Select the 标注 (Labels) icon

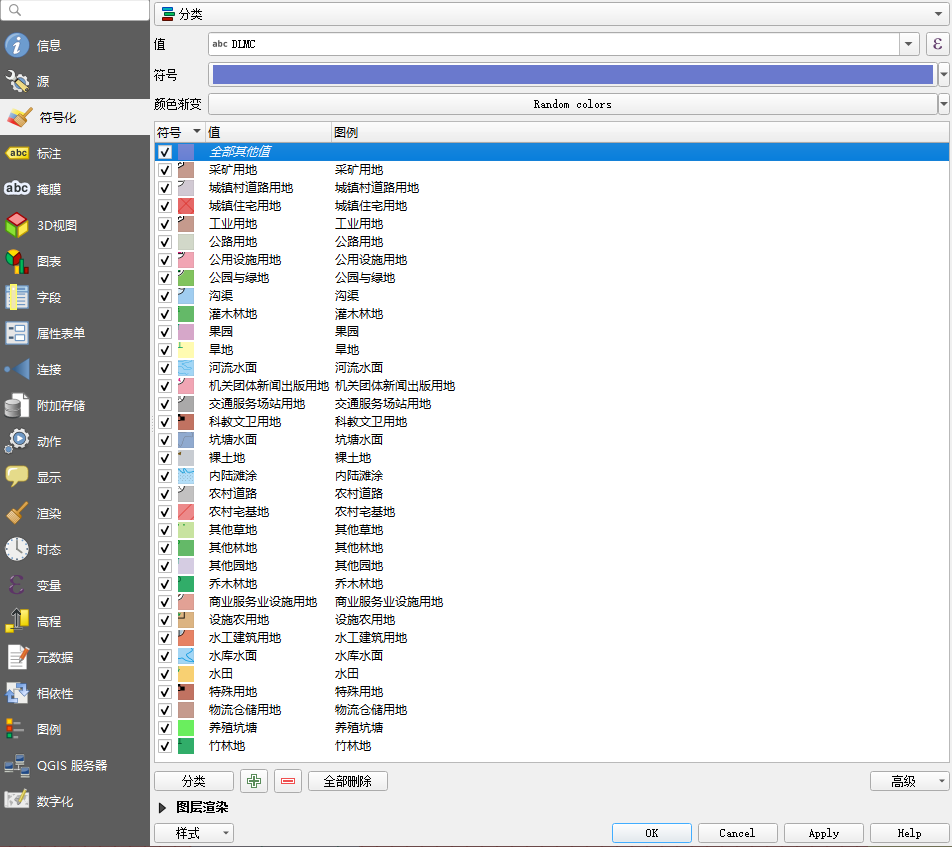17,153
